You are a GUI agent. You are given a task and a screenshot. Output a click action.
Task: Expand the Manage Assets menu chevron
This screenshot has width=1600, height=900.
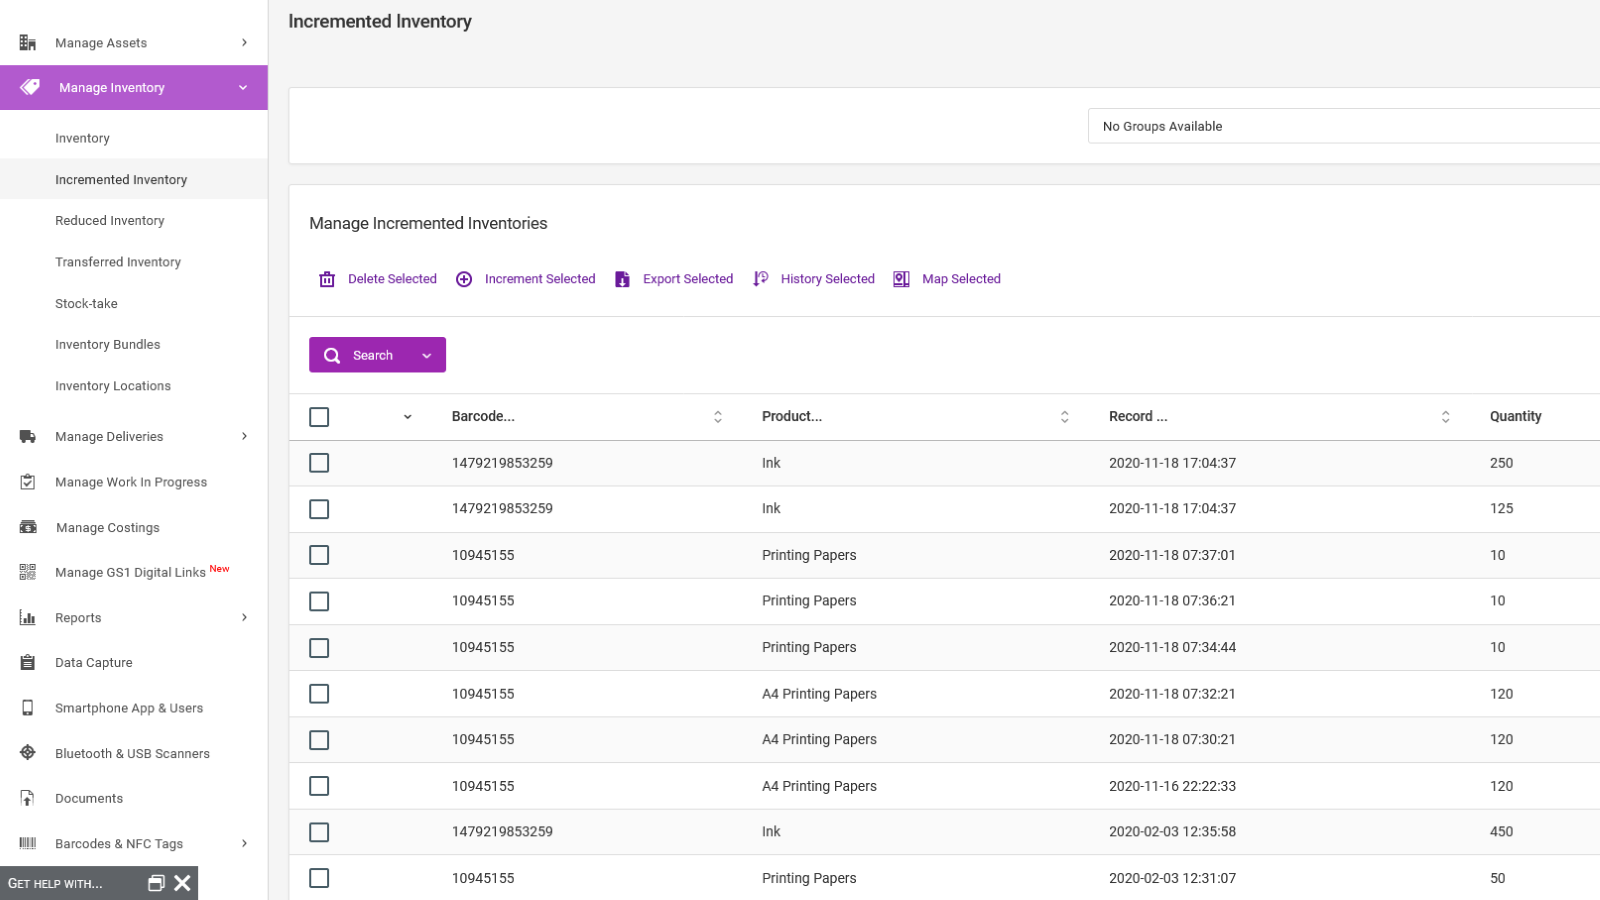pyautogui.click(x=244, y=42)
